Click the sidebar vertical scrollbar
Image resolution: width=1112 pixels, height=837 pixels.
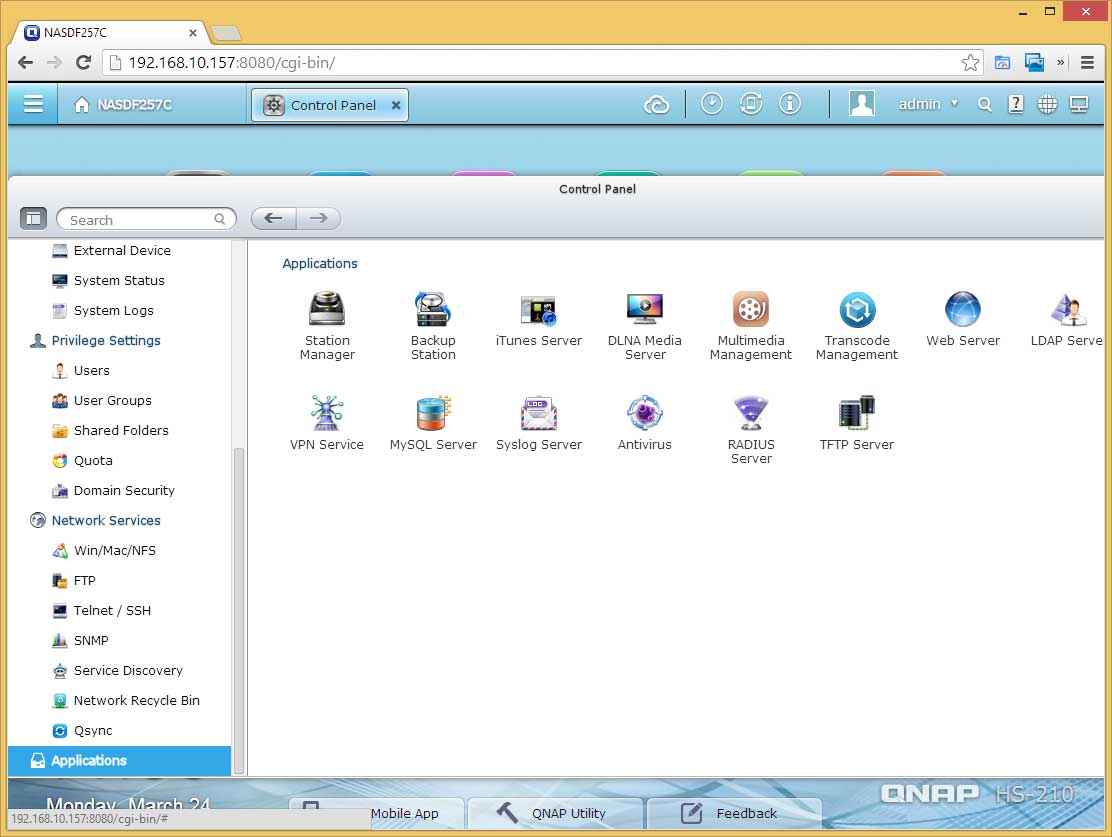(239, 610)
